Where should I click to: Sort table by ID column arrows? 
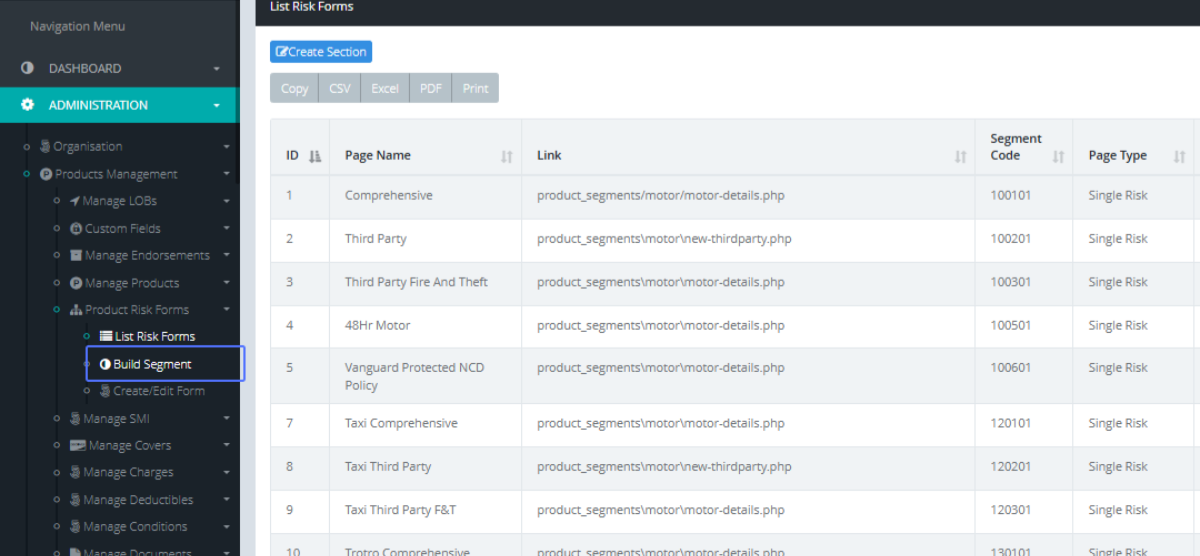click(315, 156)
